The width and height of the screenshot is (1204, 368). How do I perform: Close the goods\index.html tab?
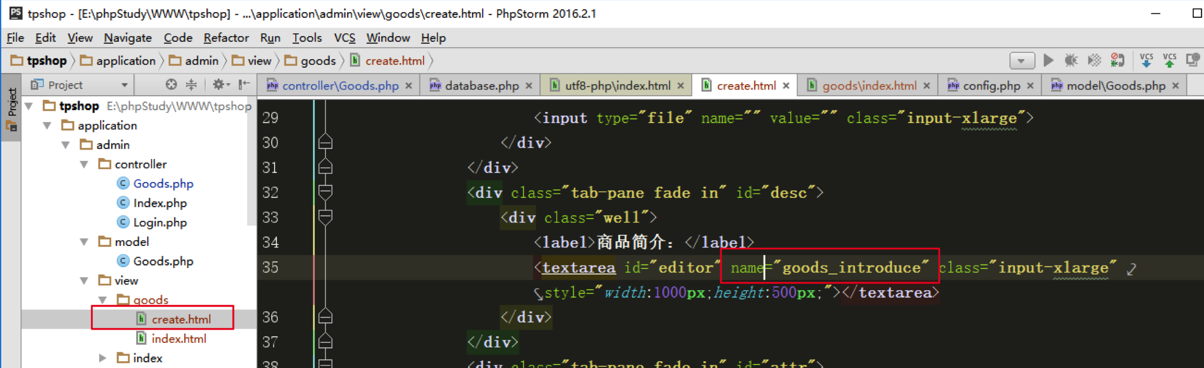pos(927,86)
